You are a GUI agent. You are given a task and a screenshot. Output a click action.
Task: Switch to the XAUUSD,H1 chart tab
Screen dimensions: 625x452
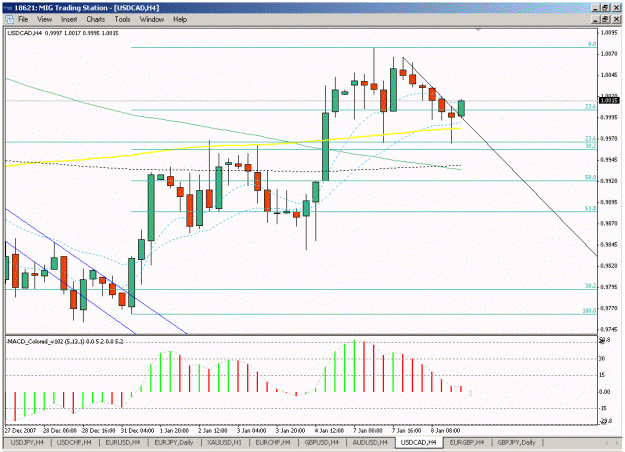click(x=225, y=442)
